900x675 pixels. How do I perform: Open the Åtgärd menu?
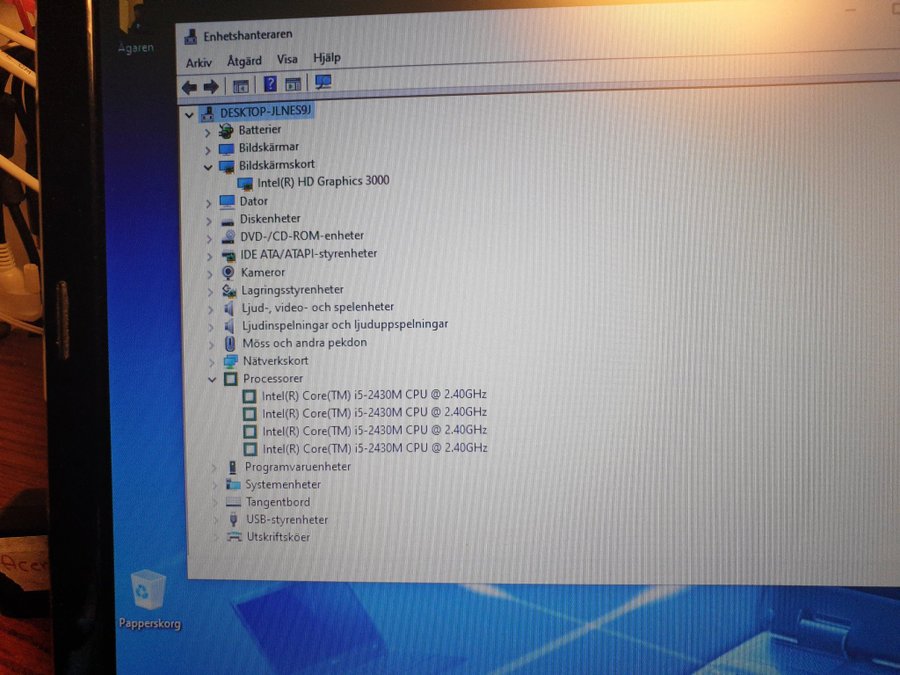(x=244, y=61)
